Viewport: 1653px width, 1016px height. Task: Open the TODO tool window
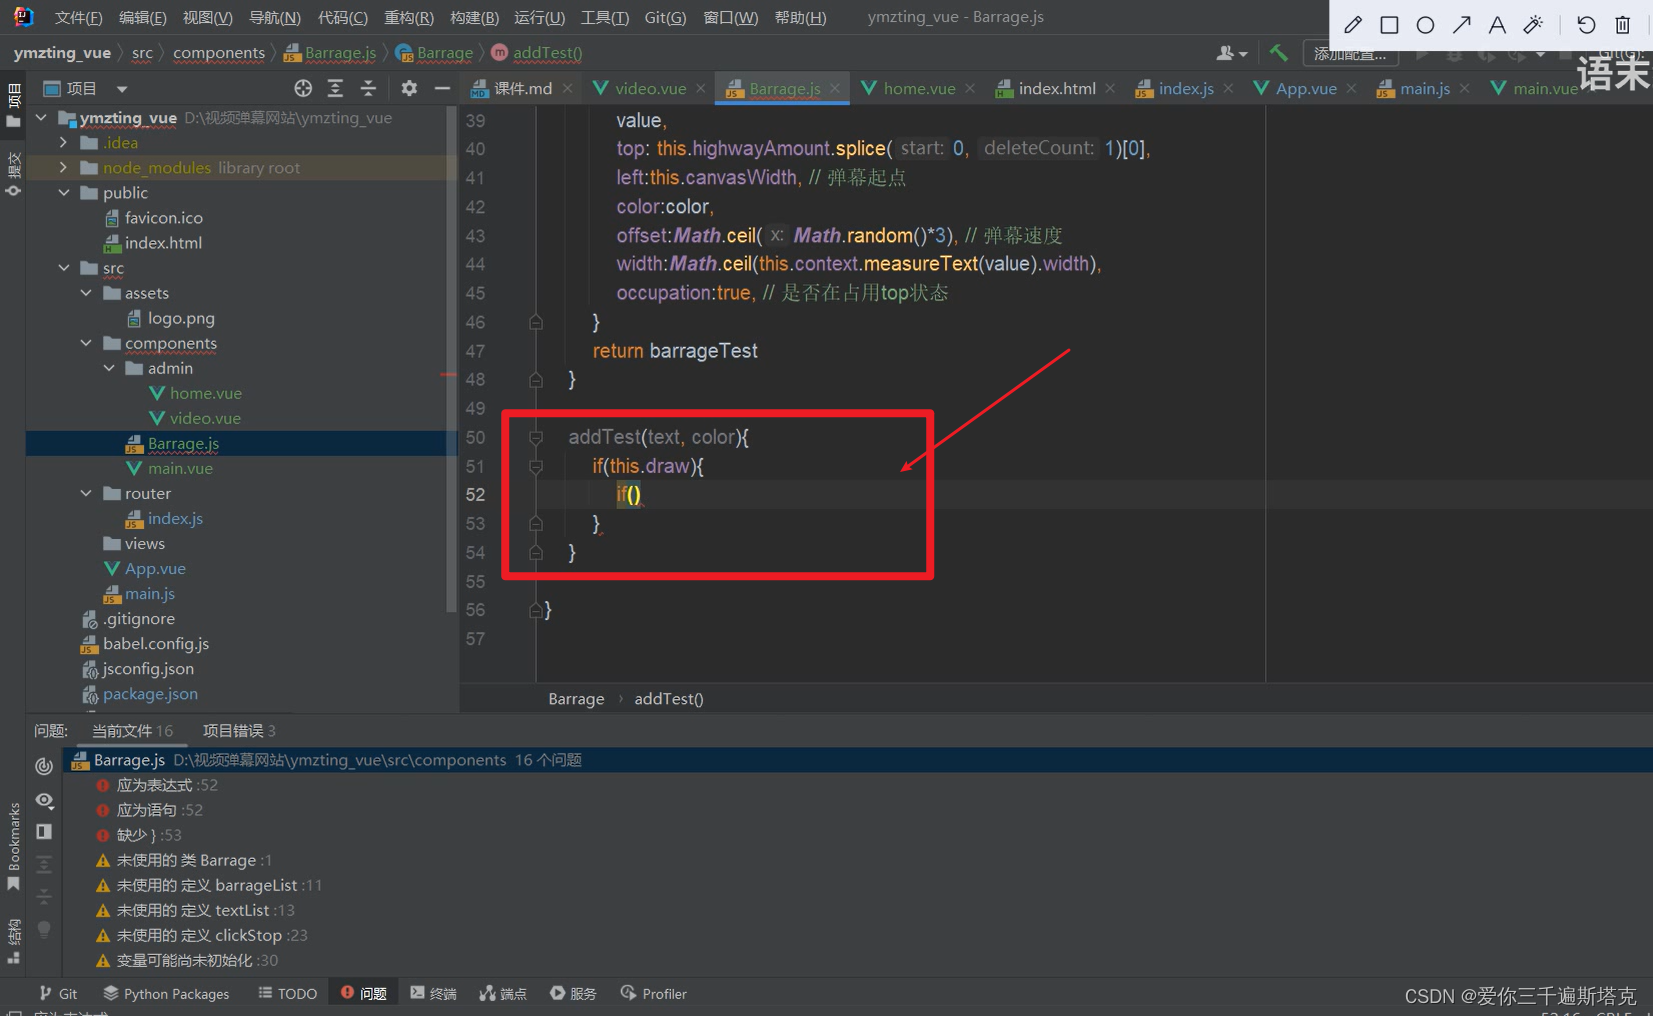pos(288,993)
